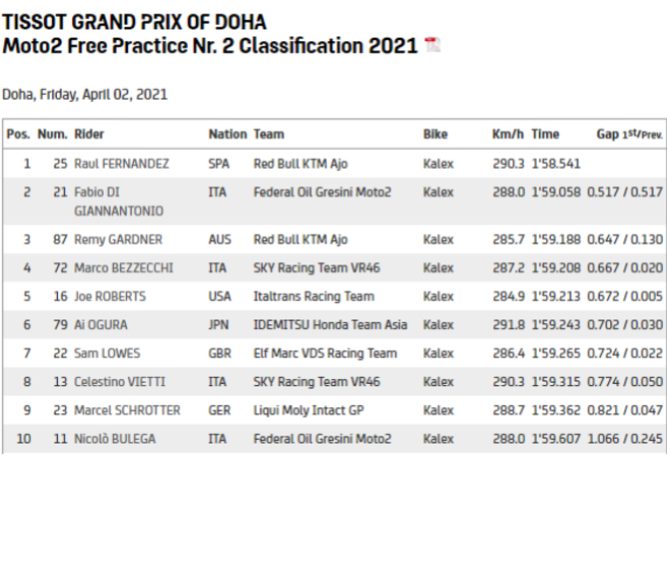Click the Pos. column header
667x580 pixels.
(18, 134)
